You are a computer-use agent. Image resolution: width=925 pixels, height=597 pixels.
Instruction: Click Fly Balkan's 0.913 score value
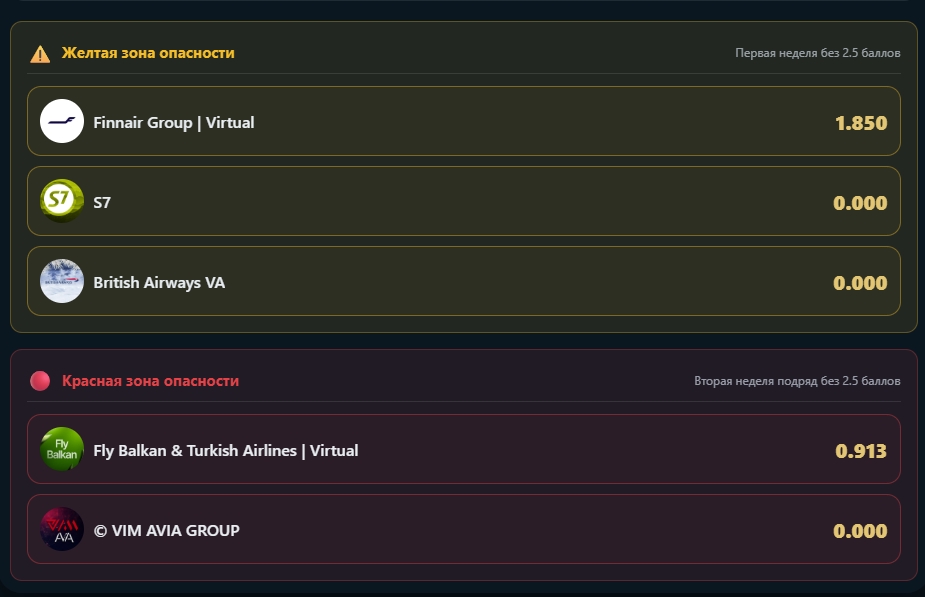coord(860,451)
